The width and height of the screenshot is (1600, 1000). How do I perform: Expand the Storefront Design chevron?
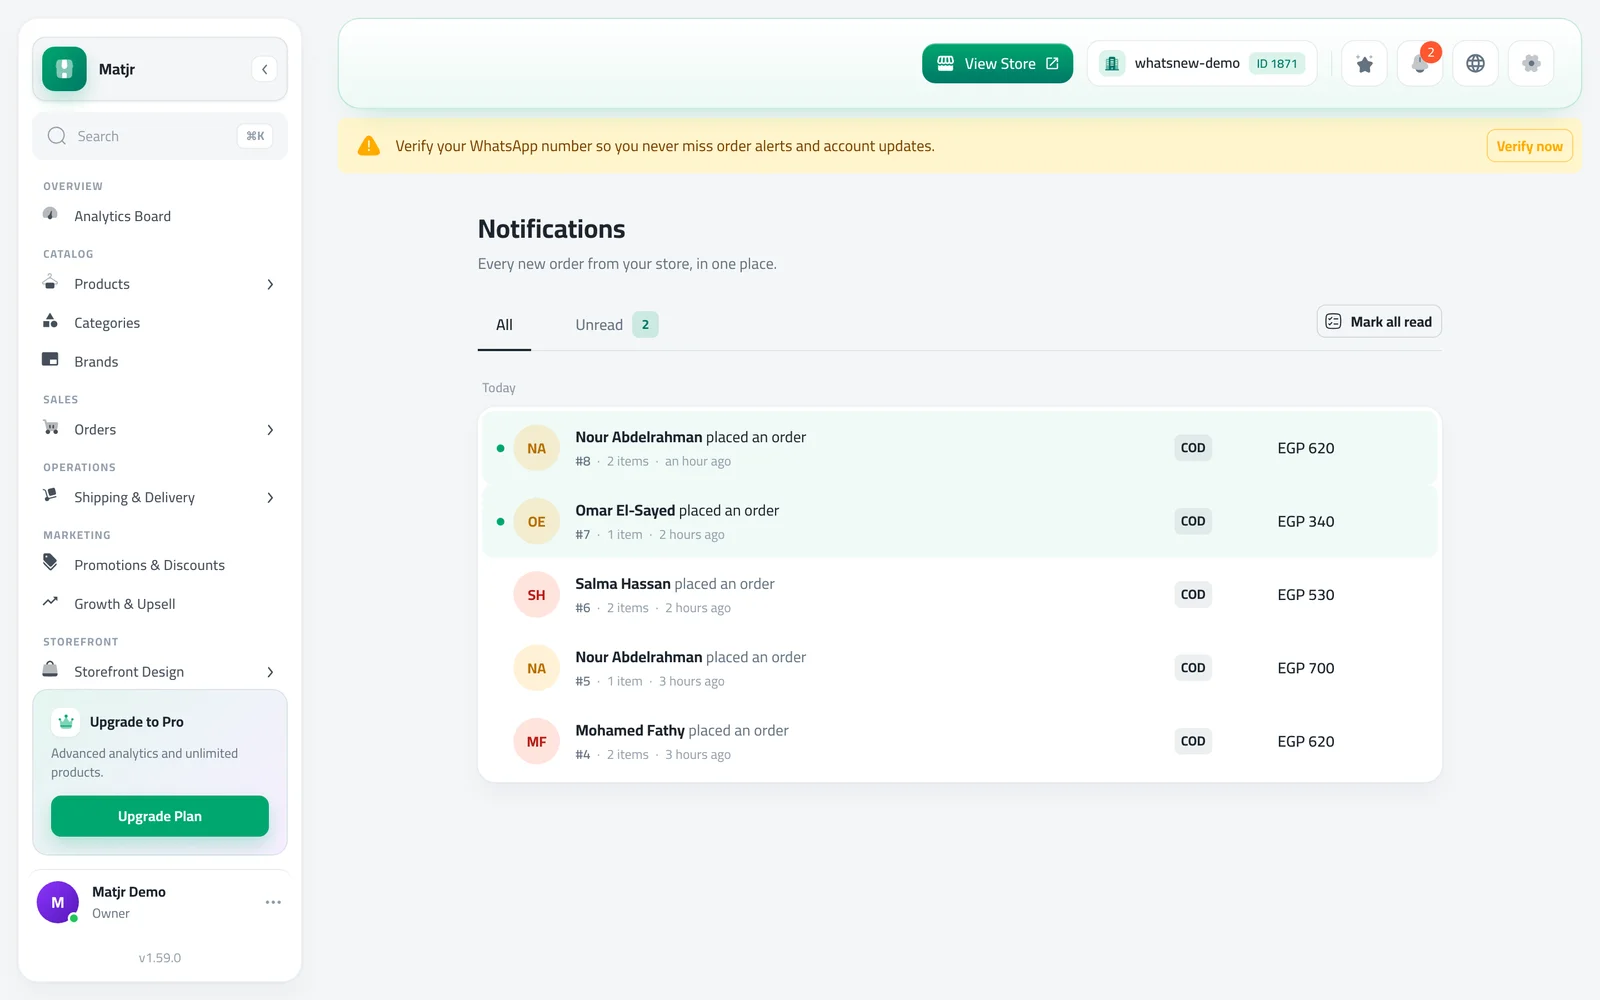(x=270, y=672)
